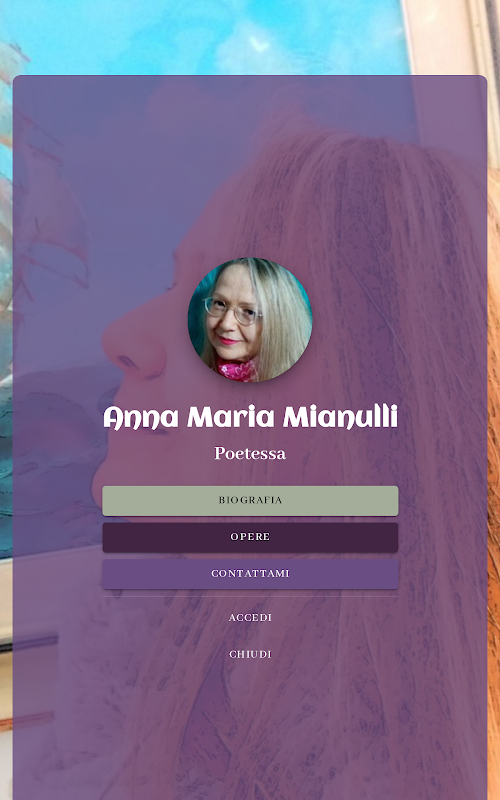Follow the ACCEDI login link

click(250, 618)
